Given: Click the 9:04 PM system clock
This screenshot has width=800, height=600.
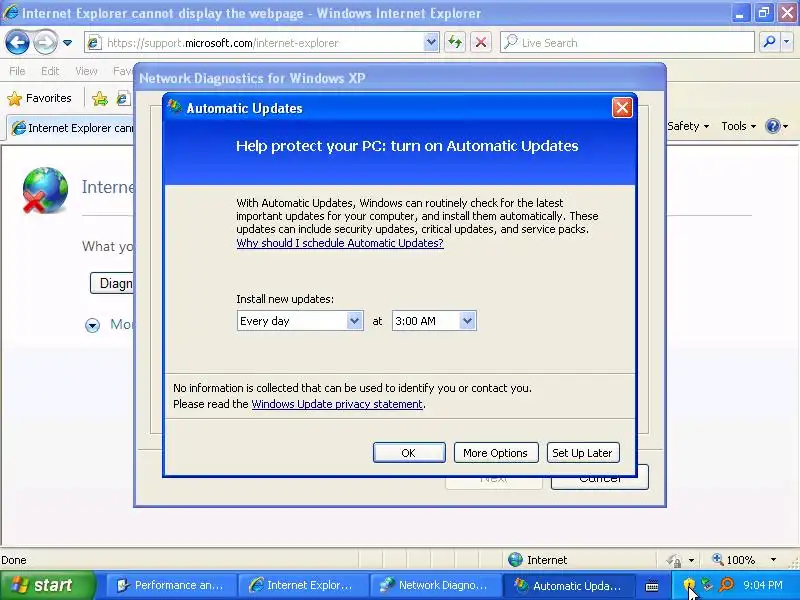Looking at the screenshot, I should 763,585.
